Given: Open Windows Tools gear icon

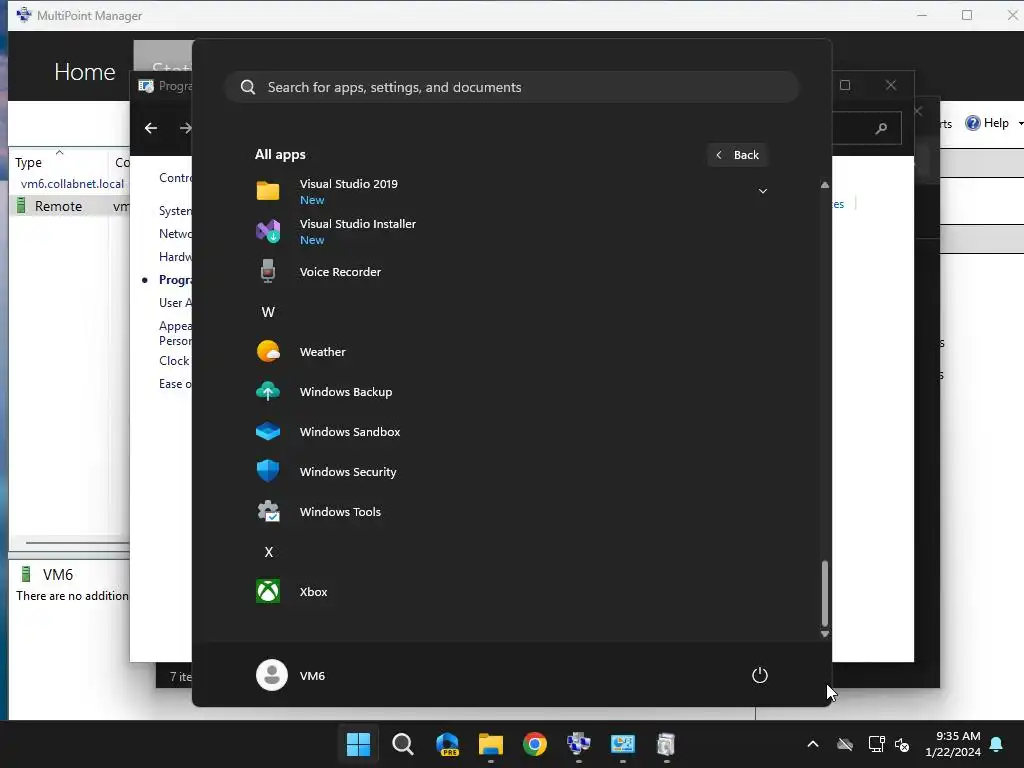Looking at the screenshot, I should pos(268,511).
